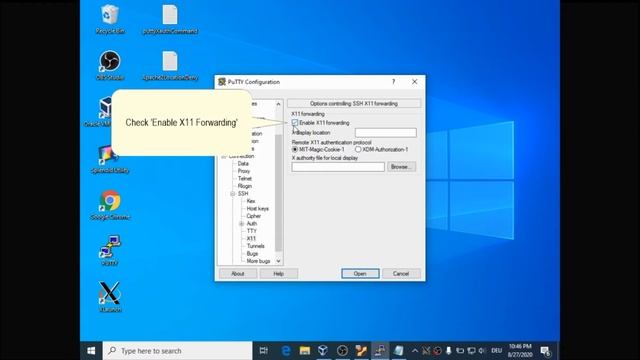Click the title bar question-mark help button
The width and height of the screenshot is (640, 360).
[x=393, y=82]
